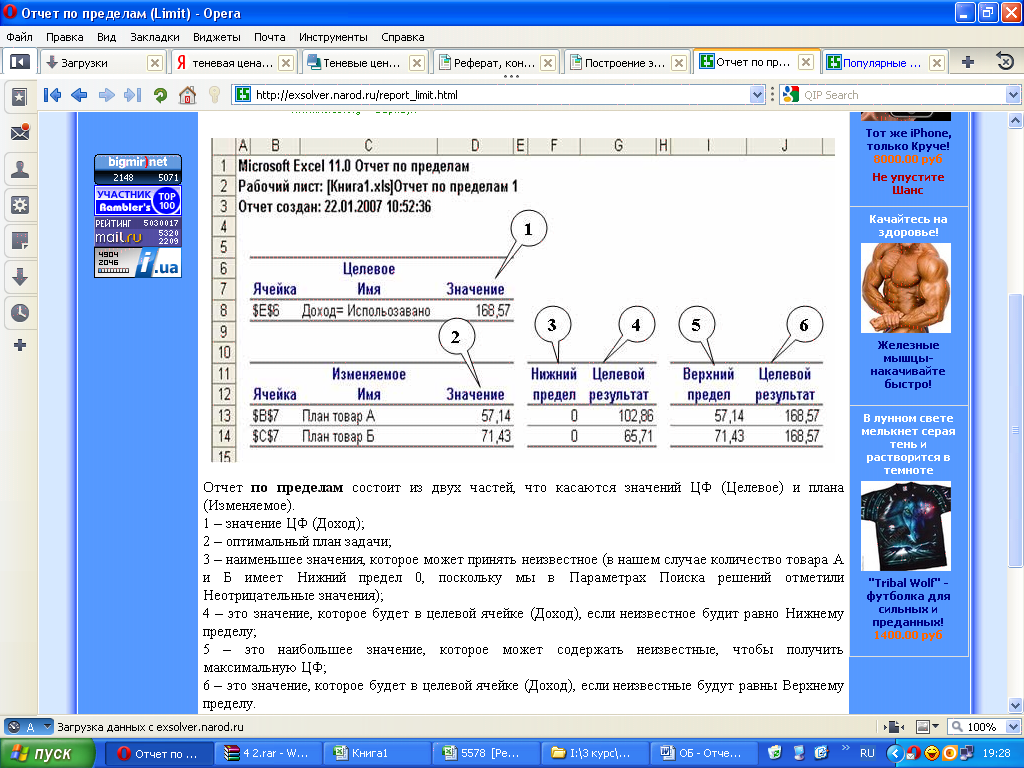Click the Fast Forward navigation button

pos(133,95)
